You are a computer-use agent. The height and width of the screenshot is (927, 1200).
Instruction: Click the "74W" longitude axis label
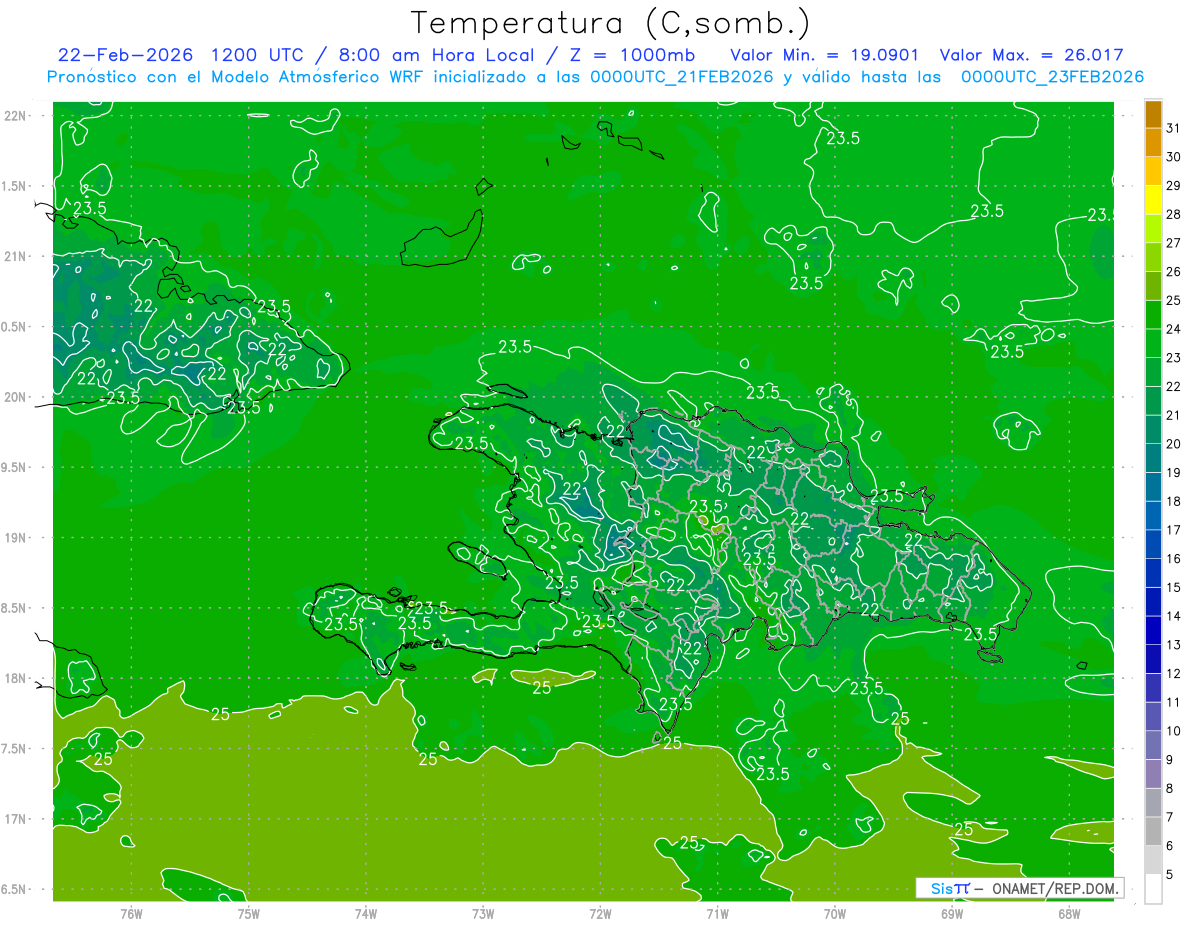click(x=366, y=914)
